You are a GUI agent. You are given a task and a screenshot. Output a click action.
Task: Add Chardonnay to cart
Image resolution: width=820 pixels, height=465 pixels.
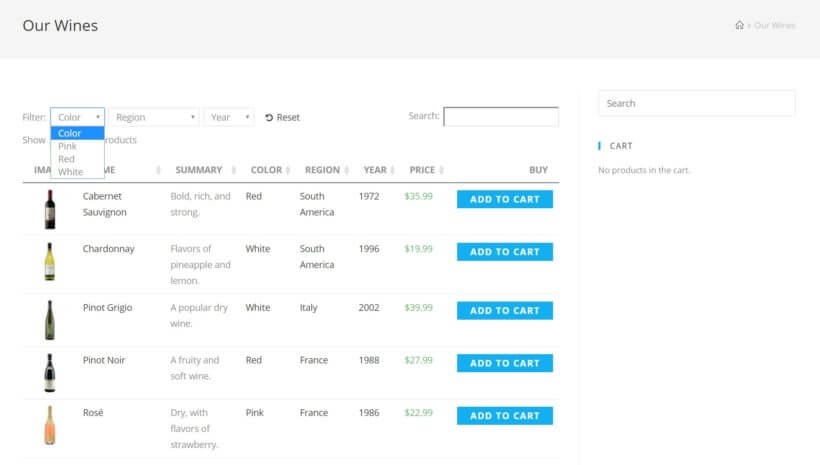coord(505,252)
